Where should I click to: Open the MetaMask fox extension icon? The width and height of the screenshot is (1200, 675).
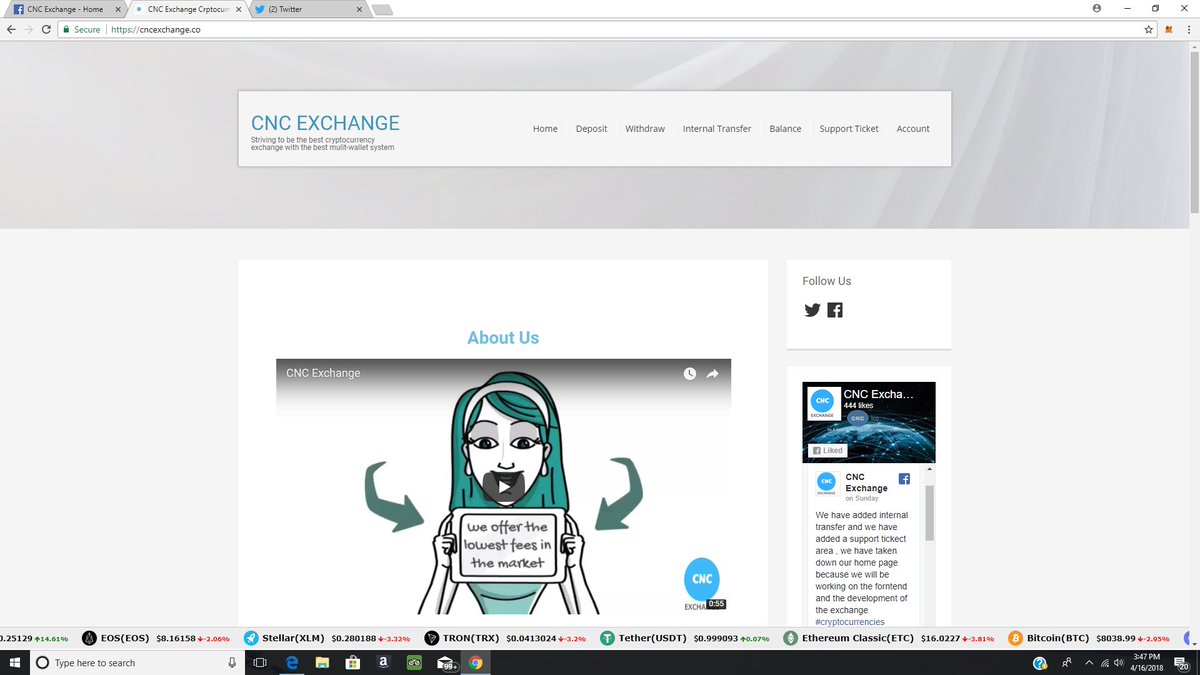point(1168,30)
